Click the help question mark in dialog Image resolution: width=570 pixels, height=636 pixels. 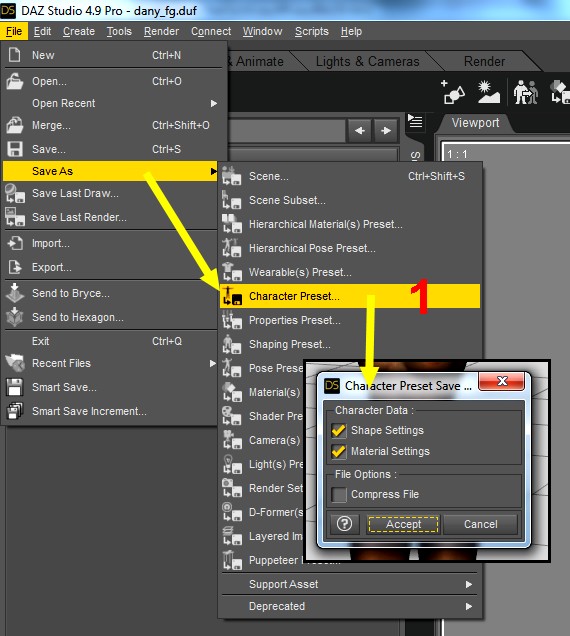(x=344, y=524)
